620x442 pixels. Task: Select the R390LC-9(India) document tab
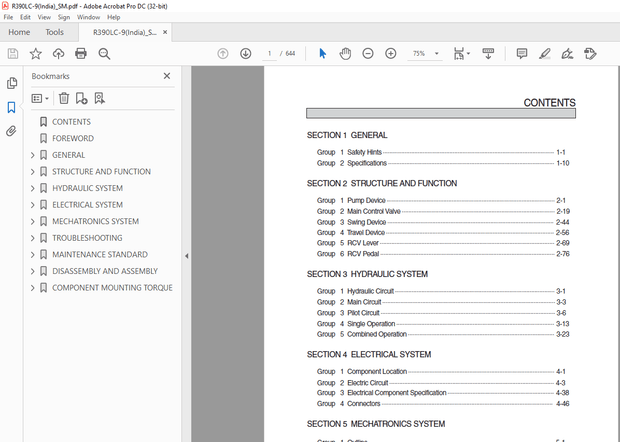coord(125,32)
